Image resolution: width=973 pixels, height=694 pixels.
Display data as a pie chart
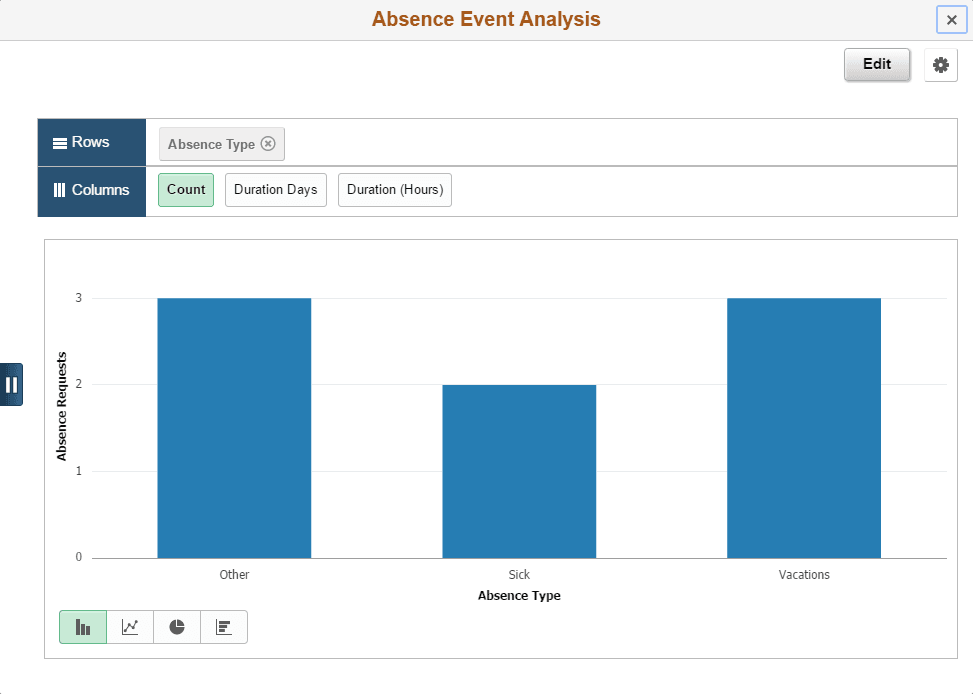click(x=176, y=627)
